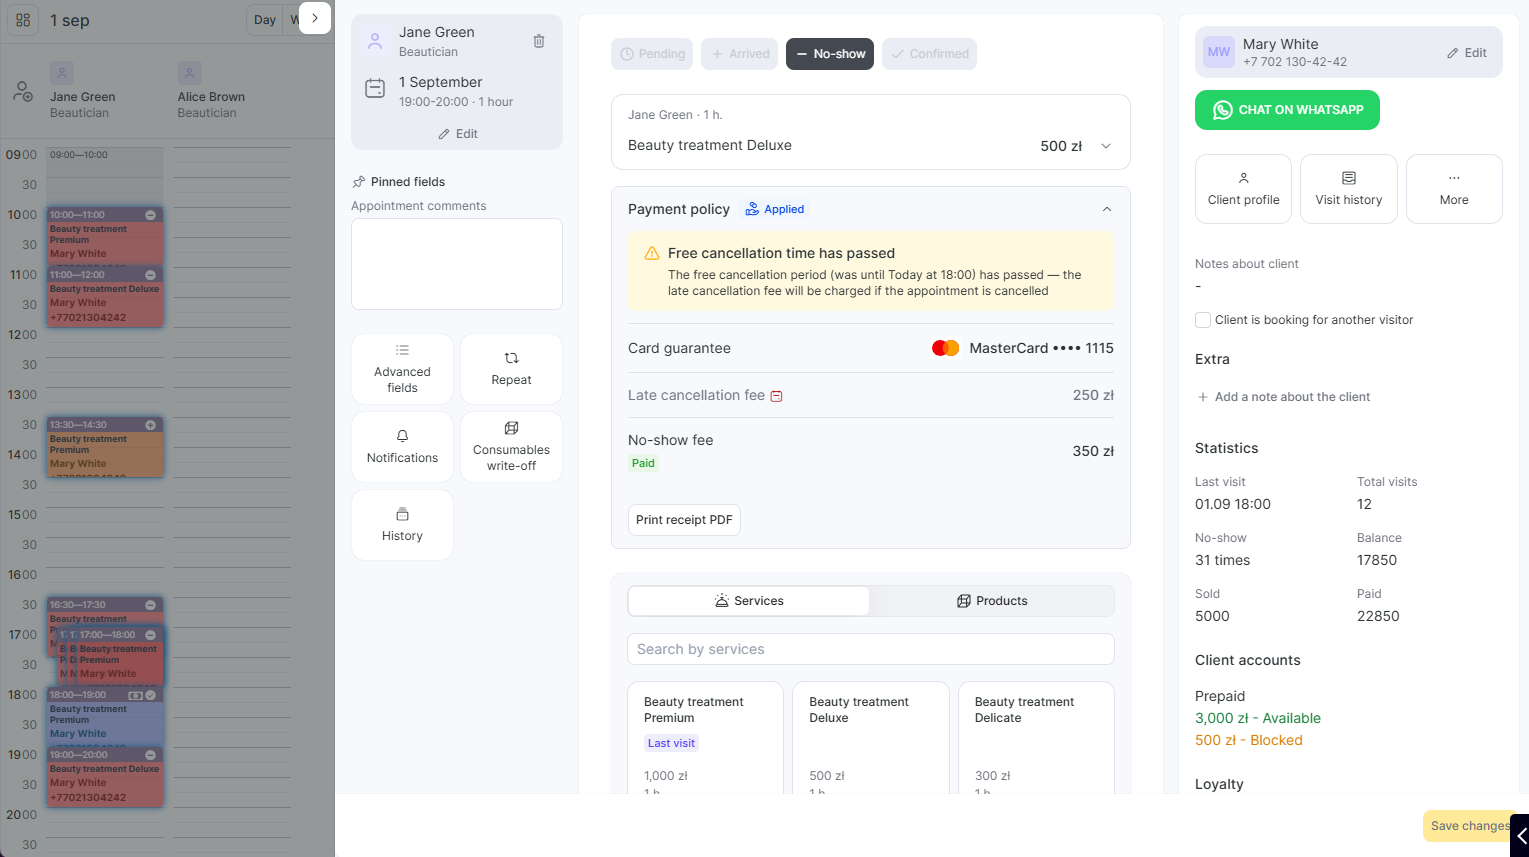
Task: Click the late cancellation fee info icon
Action: coord(777,396)
